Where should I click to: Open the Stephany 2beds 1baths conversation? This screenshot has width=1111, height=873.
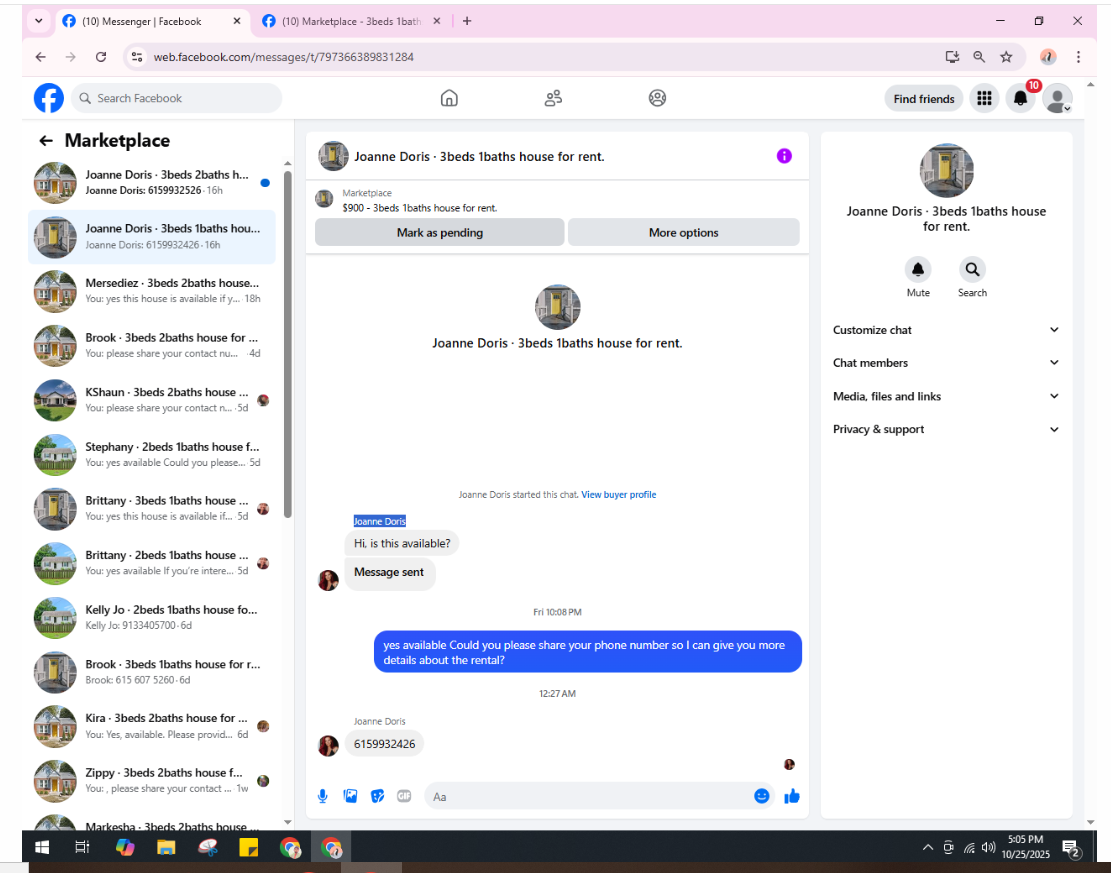pos(152,454)
